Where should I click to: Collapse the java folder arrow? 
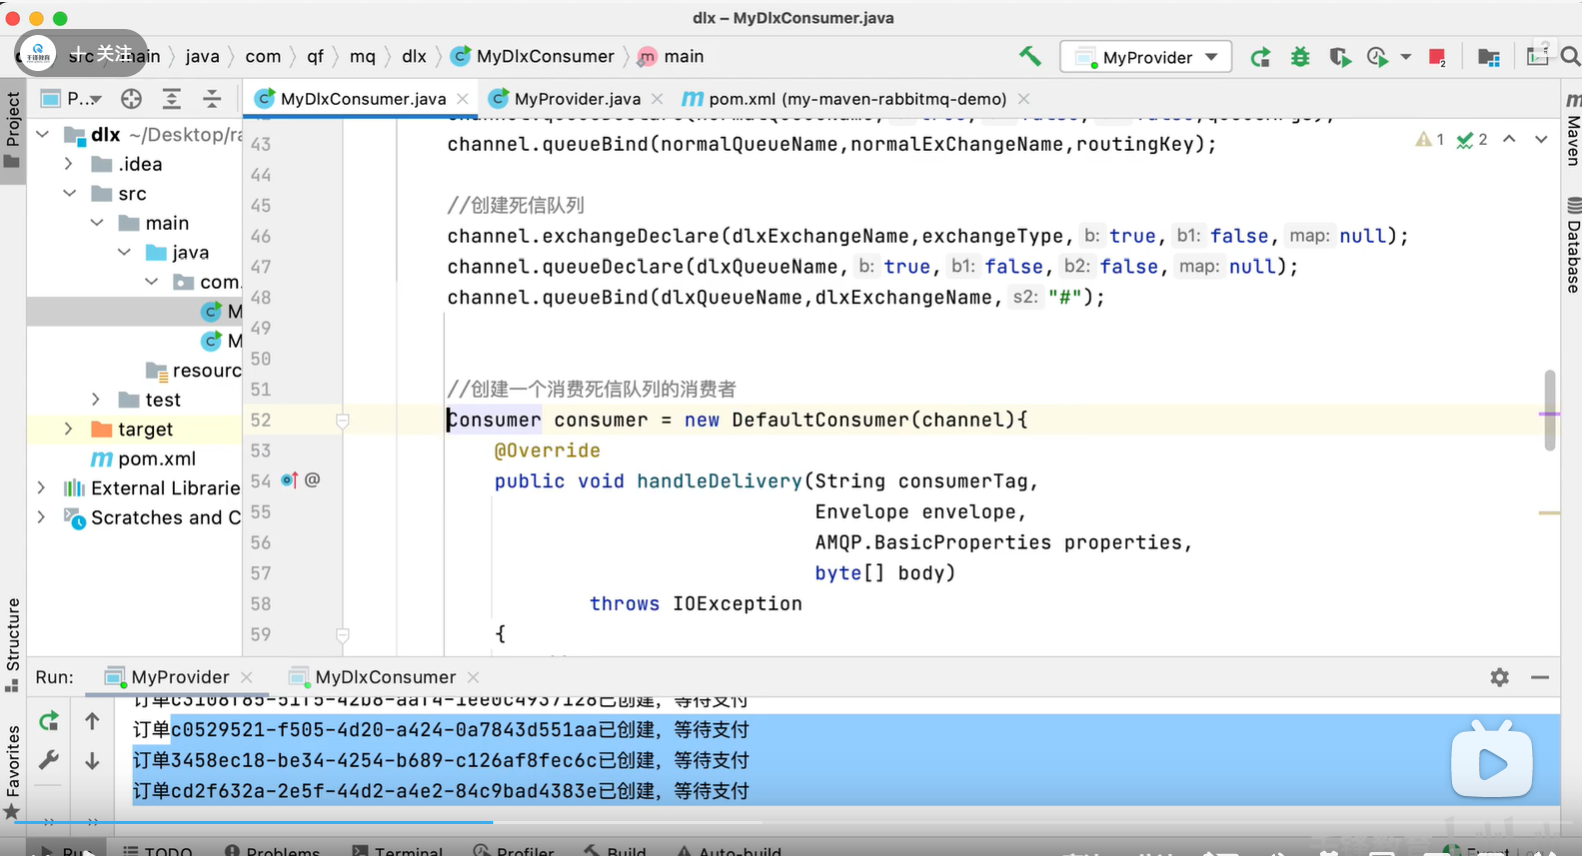pos(123,252)
